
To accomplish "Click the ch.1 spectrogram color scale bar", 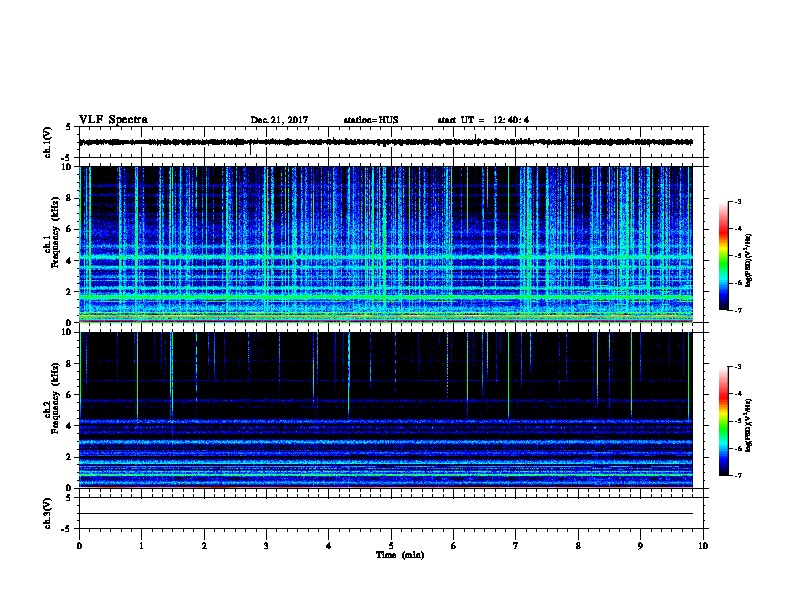I will (724, 256).
